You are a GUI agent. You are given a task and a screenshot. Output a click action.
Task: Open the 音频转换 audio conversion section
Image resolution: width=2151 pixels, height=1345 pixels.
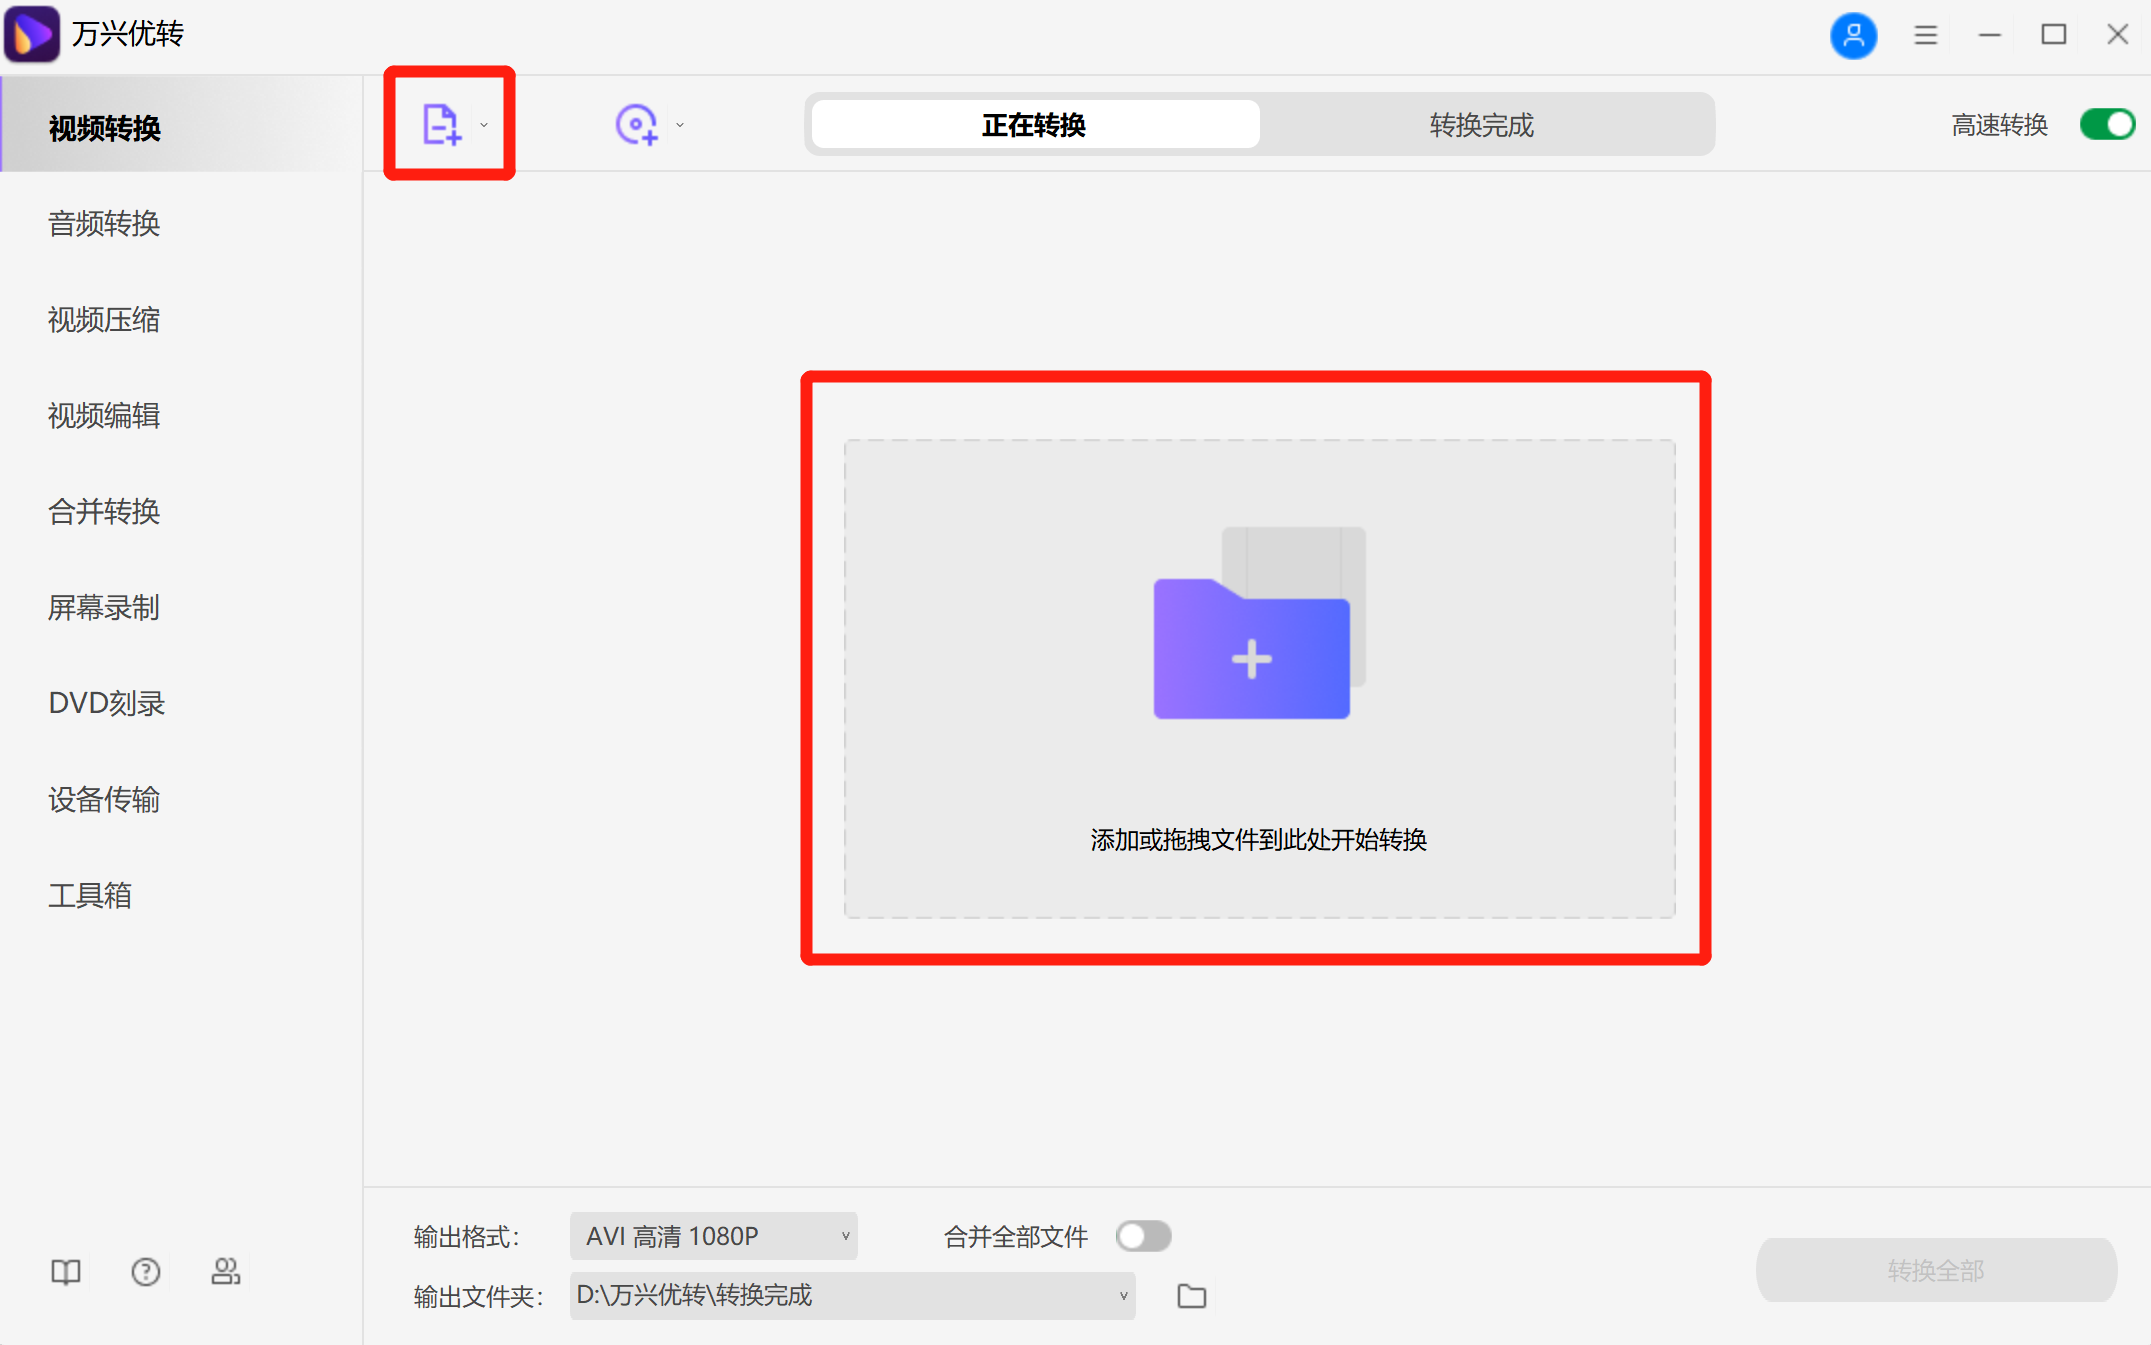[x=103, y=224]
